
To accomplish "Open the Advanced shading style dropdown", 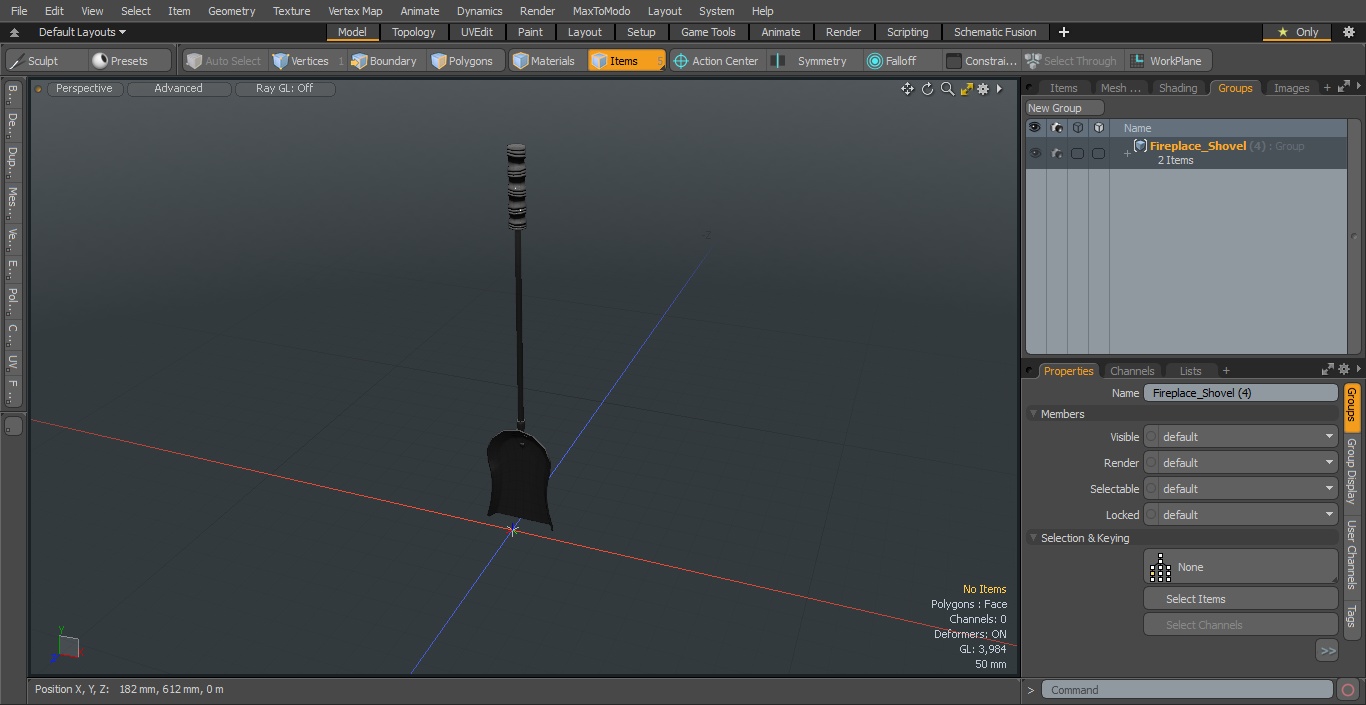I will [x=178, y=88].
